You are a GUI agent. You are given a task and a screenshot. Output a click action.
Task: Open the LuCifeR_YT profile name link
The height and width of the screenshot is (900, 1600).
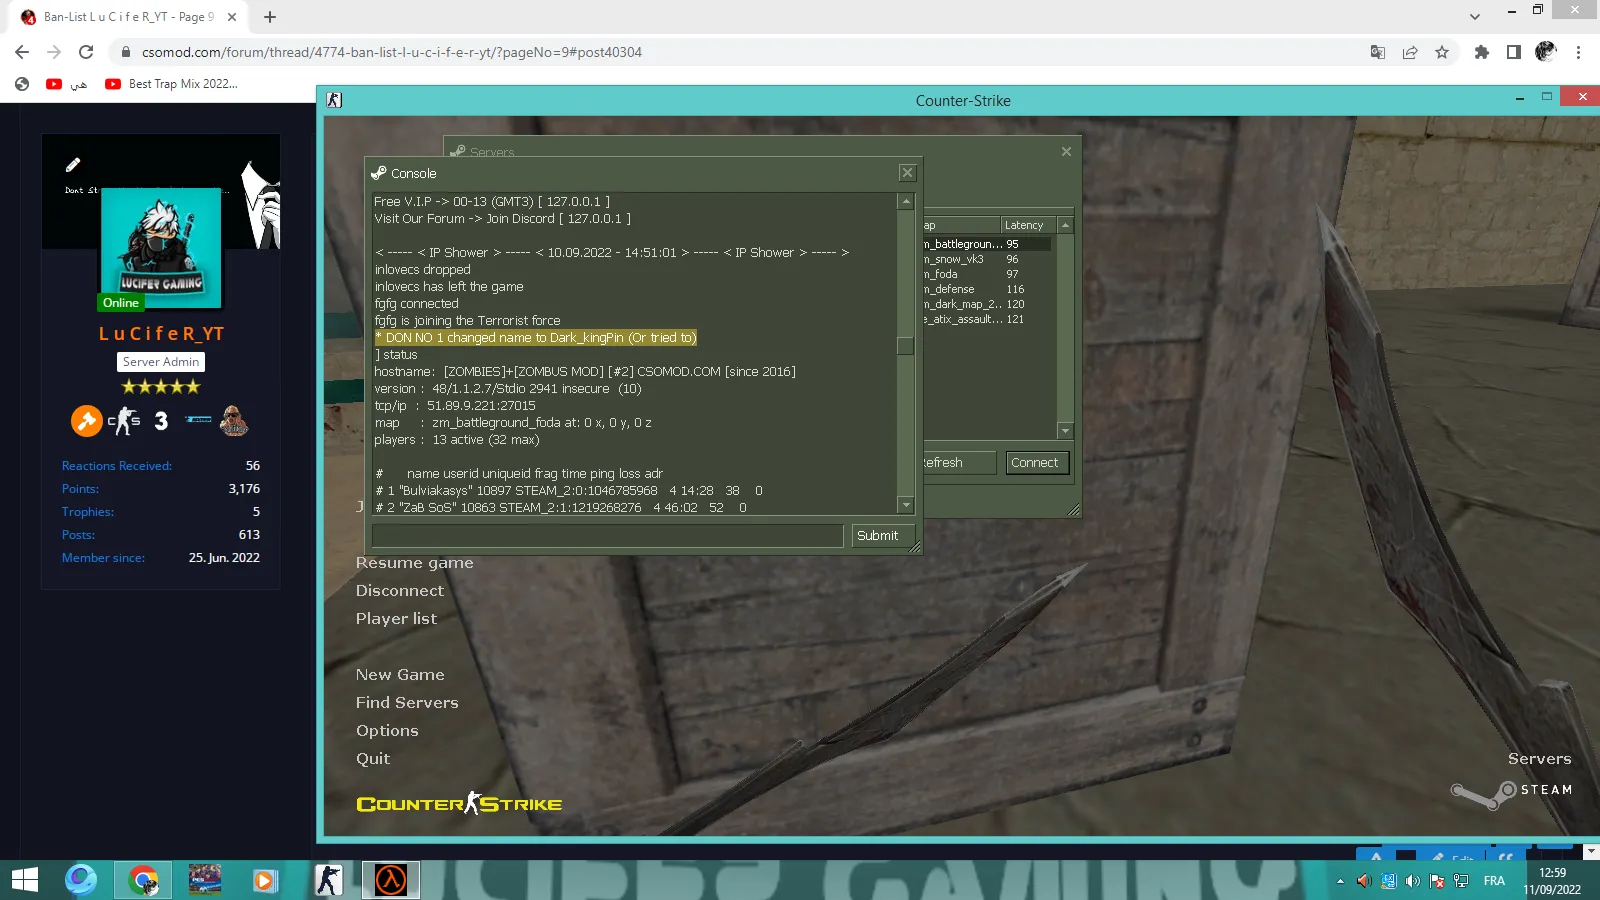(x=161, y=334)
